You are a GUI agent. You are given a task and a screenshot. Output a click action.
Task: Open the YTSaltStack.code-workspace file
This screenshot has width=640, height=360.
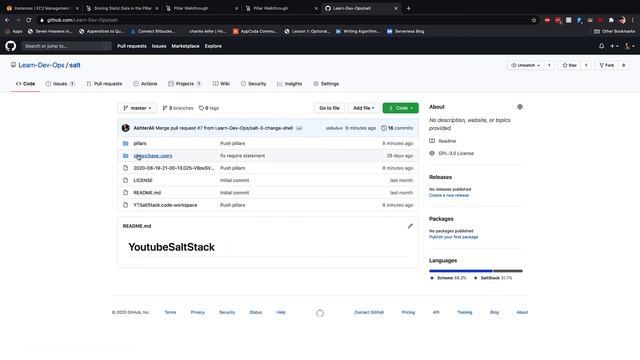pos(165,205)
